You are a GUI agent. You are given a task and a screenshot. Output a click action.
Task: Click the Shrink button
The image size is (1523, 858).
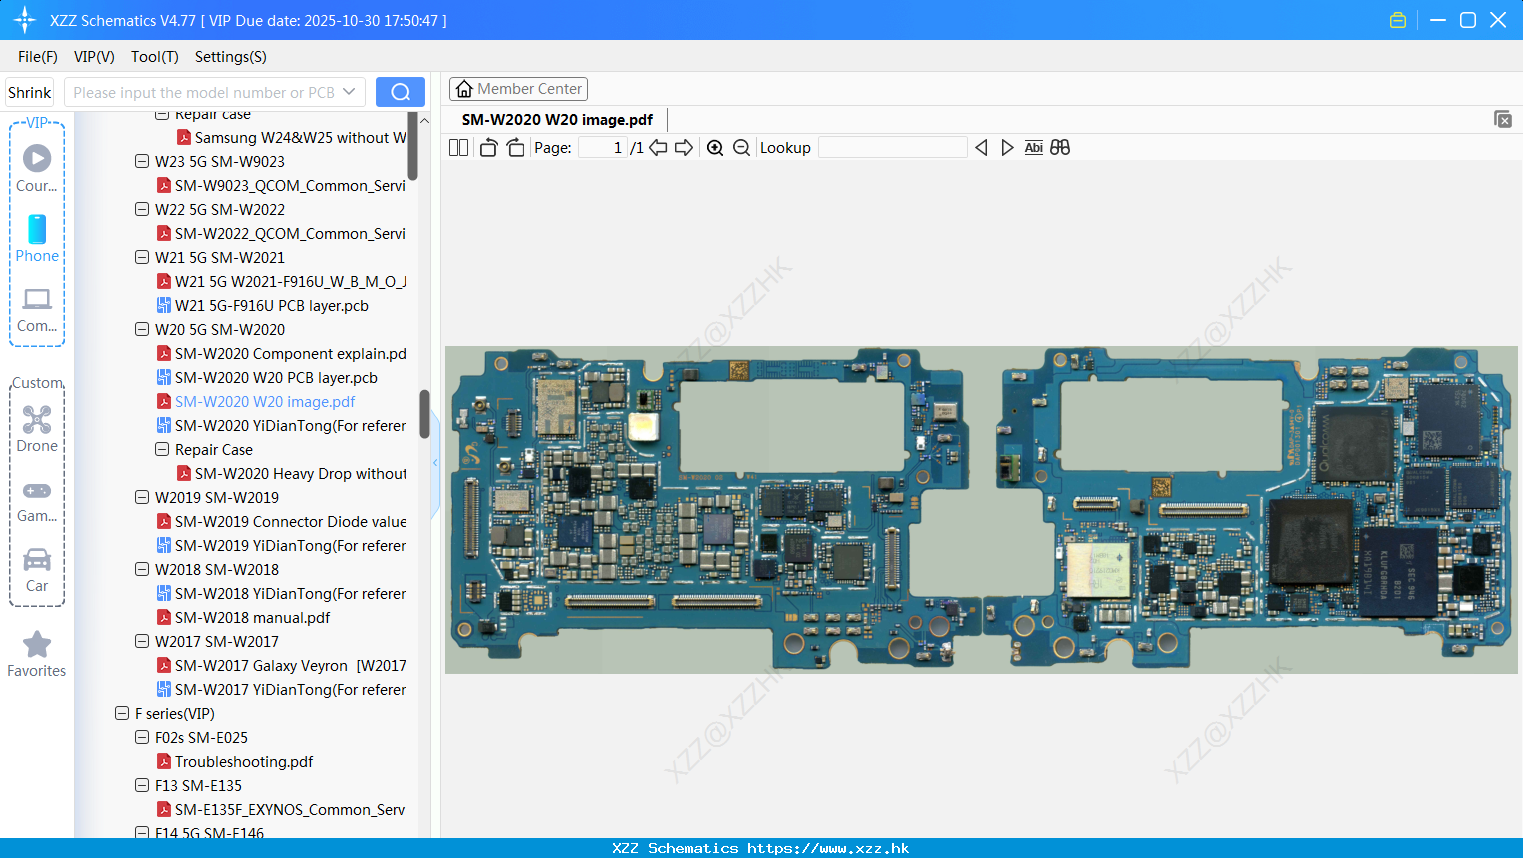coord(29,92)
